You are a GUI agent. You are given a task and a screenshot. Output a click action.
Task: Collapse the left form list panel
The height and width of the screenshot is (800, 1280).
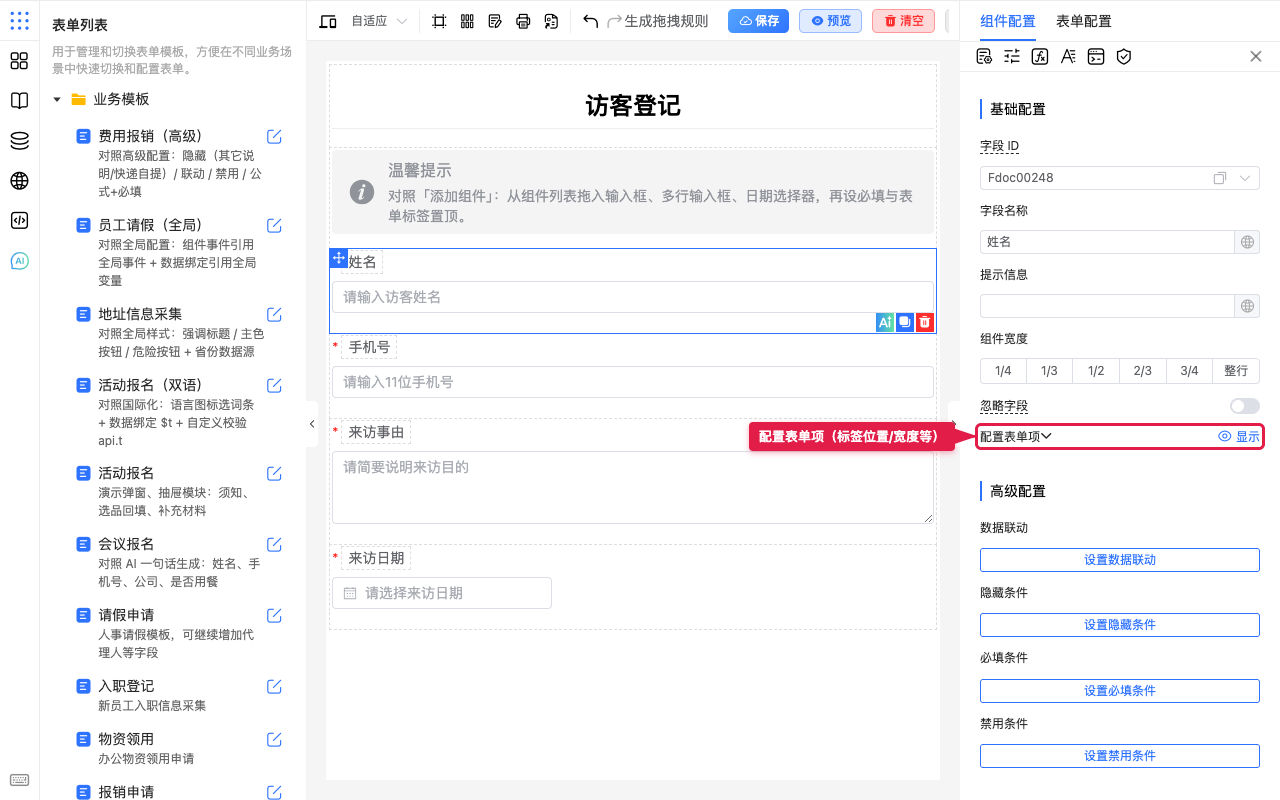click(x=311, y=424)
